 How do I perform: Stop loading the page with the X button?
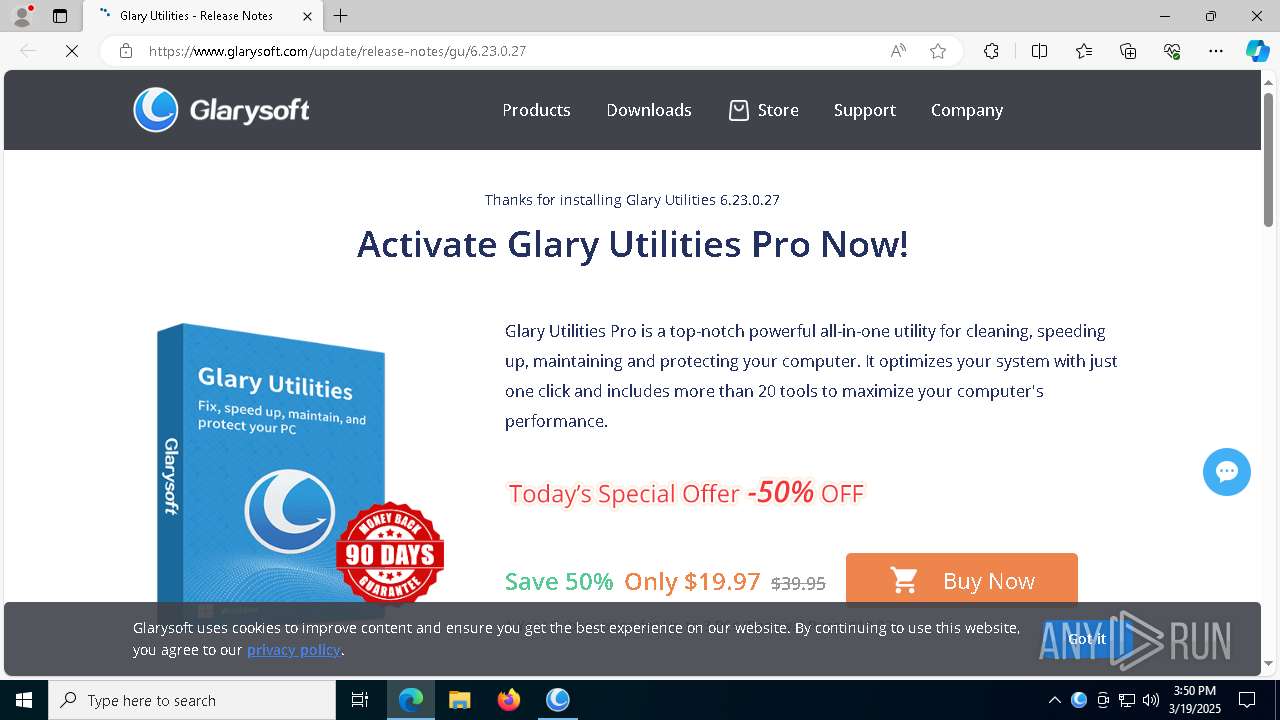[x=72, y=51]
